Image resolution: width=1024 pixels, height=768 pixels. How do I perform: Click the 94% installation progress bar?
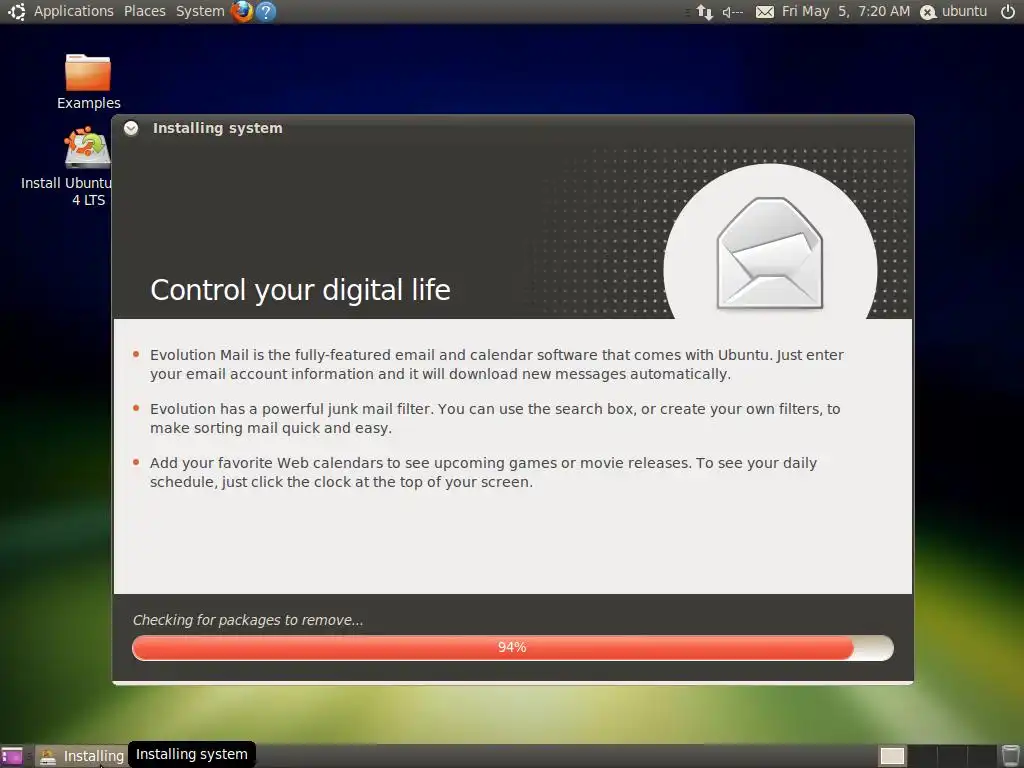[513, 647]
